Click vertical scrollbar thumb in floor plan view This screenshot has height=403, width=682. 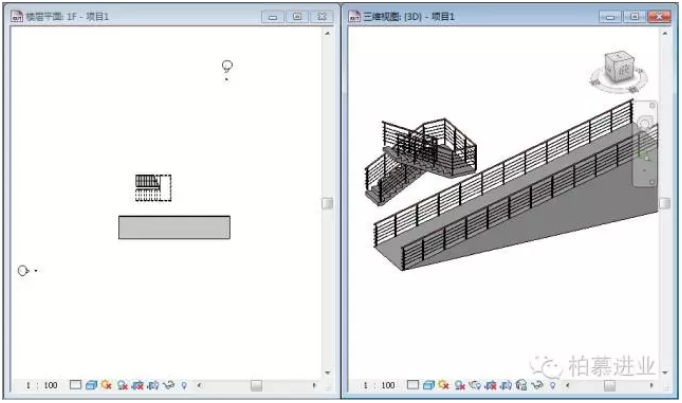click(326, 203)
